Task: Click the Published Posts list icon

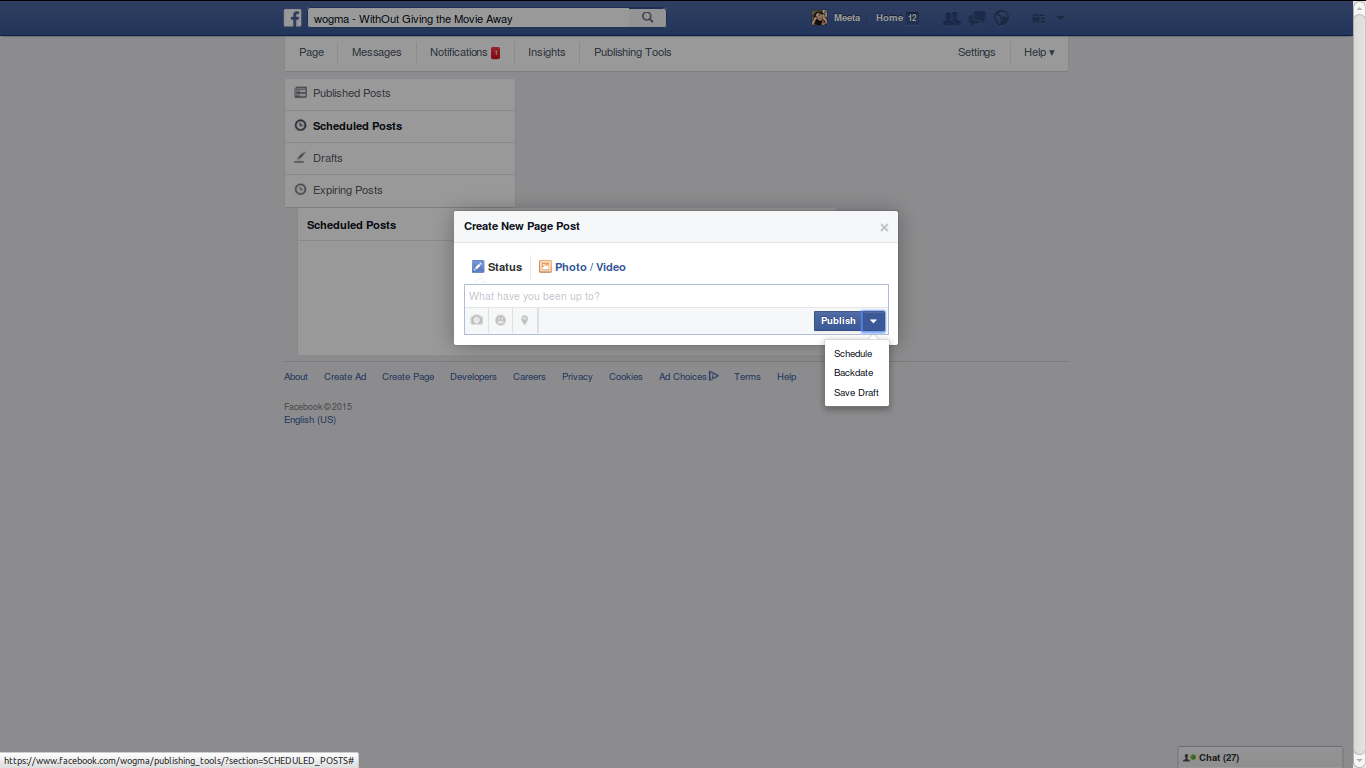Action: (x=300, y=93)
